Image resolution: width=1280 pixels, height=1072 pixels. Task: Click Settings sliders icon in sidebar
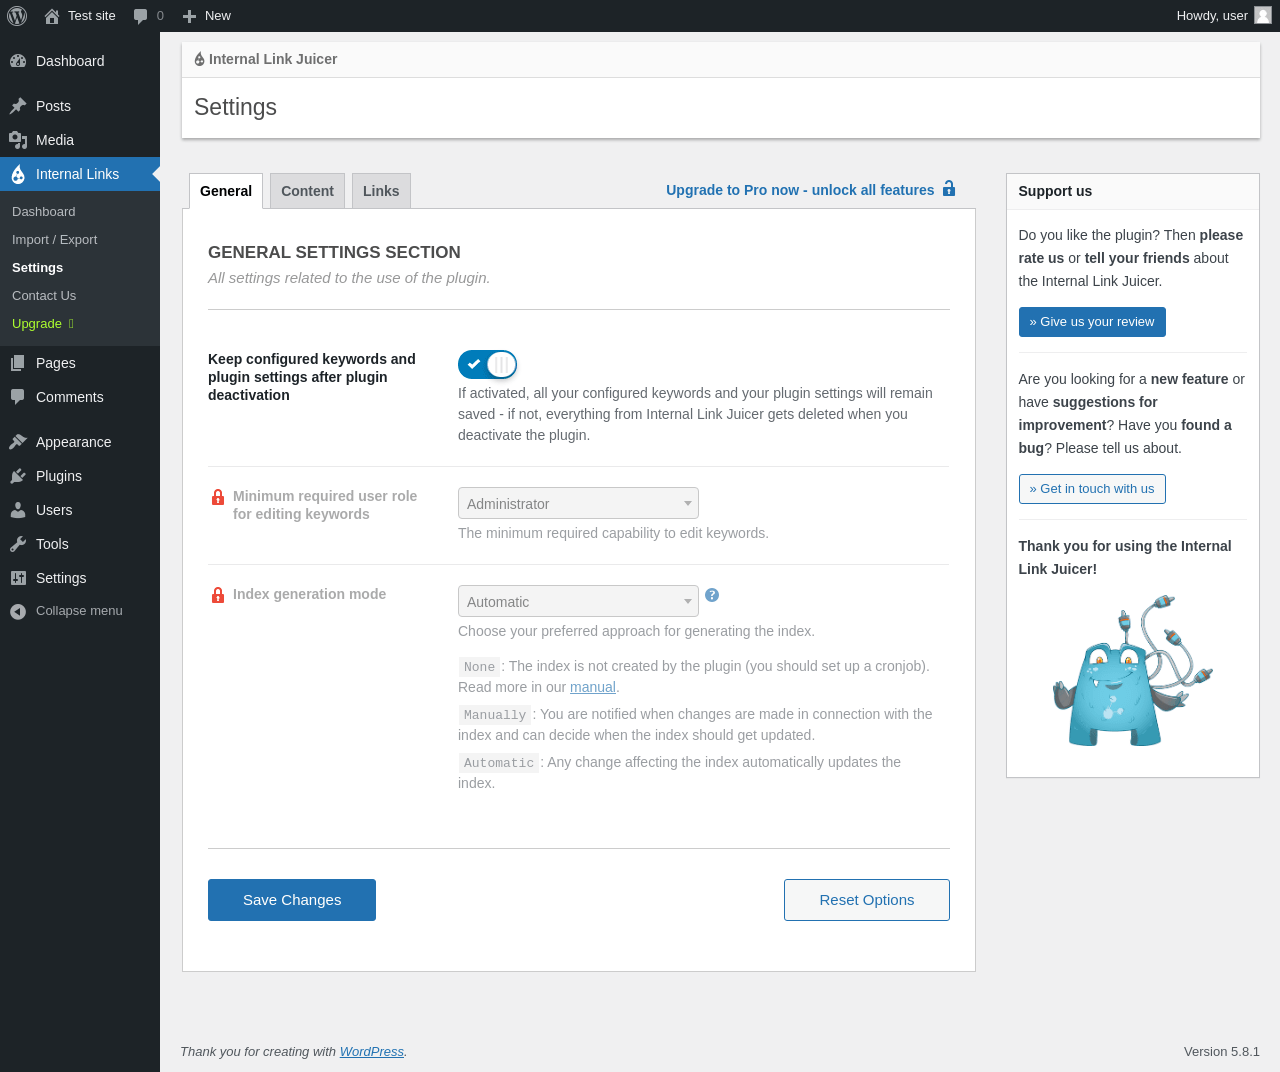[18, 578]
